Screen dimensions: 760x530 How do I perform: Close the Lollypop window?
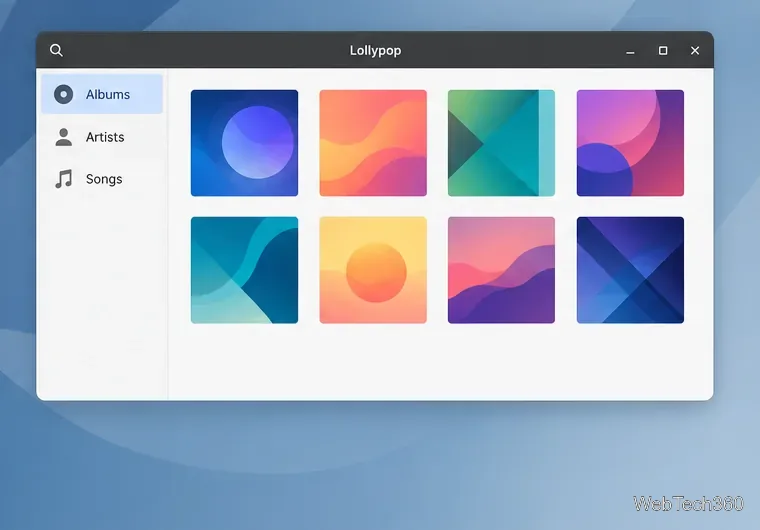[695, 50]
